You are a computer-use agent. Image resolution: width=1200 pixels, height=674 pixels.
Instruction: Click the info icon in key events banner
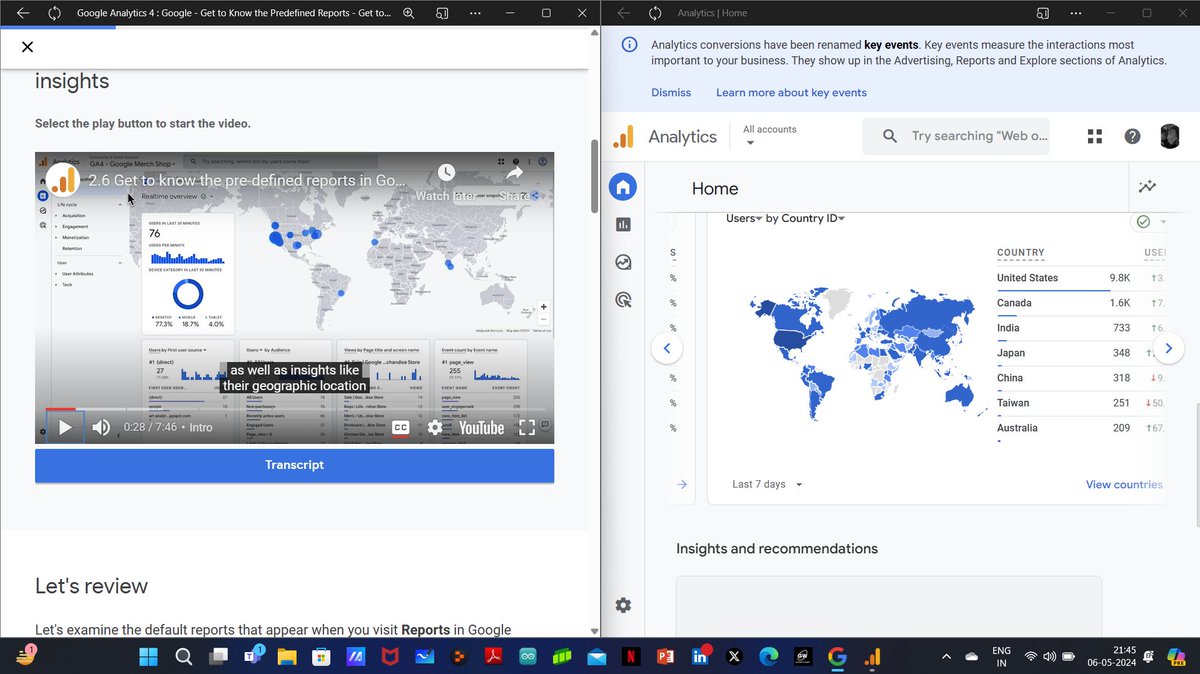pyautogui.click(x=630, y=45)
